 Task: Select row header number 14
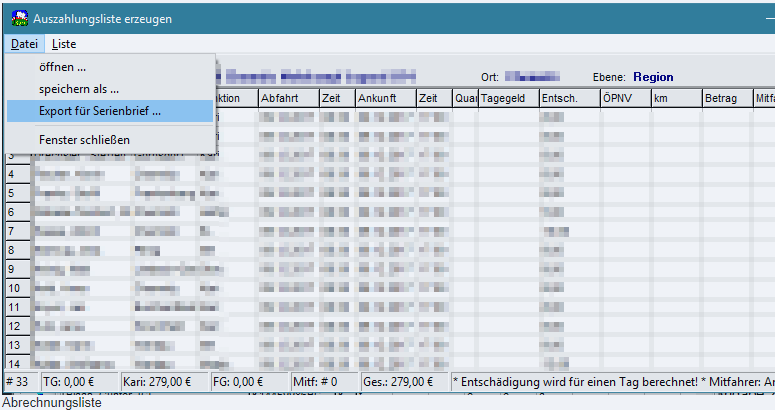(18, 364)
